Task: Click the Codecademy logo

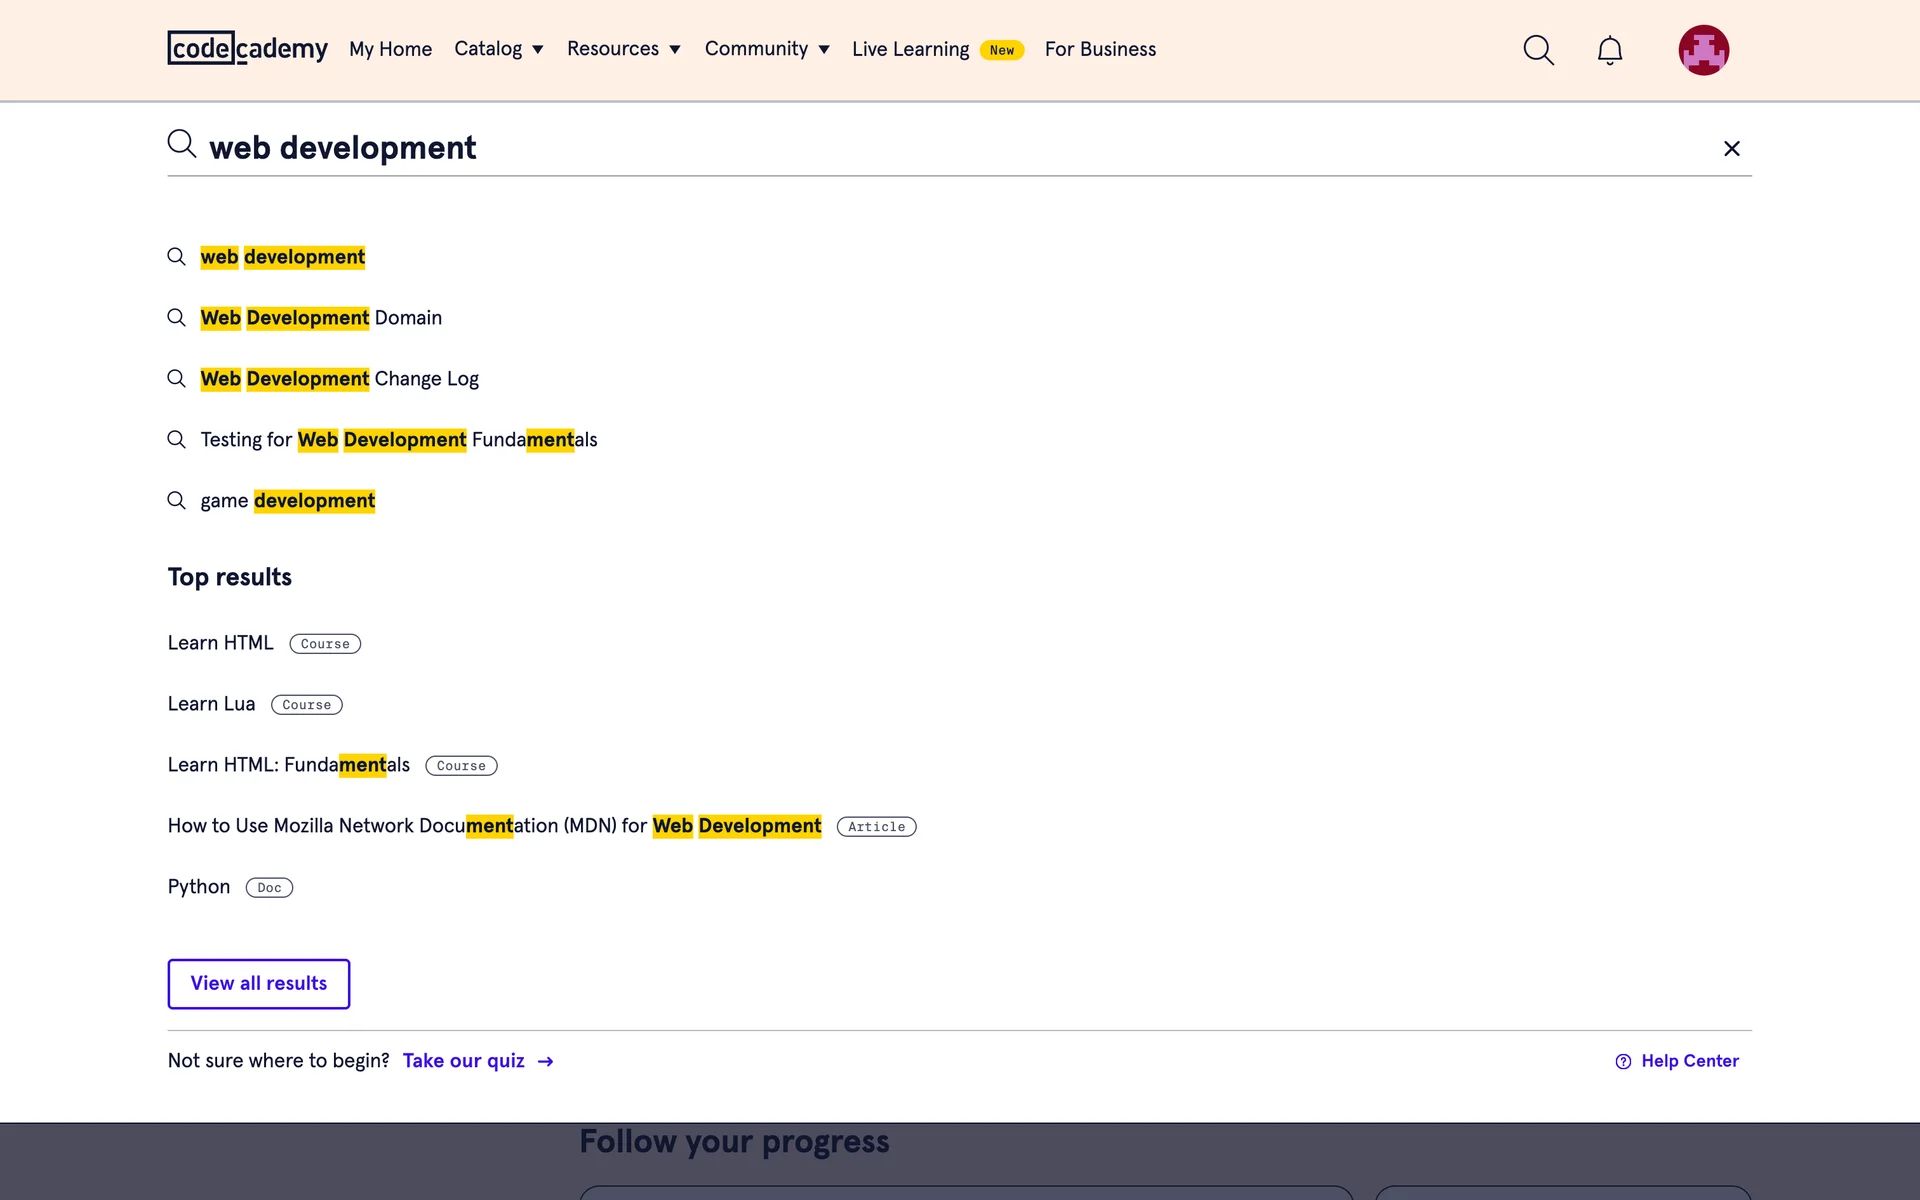Action: (247, 48)
